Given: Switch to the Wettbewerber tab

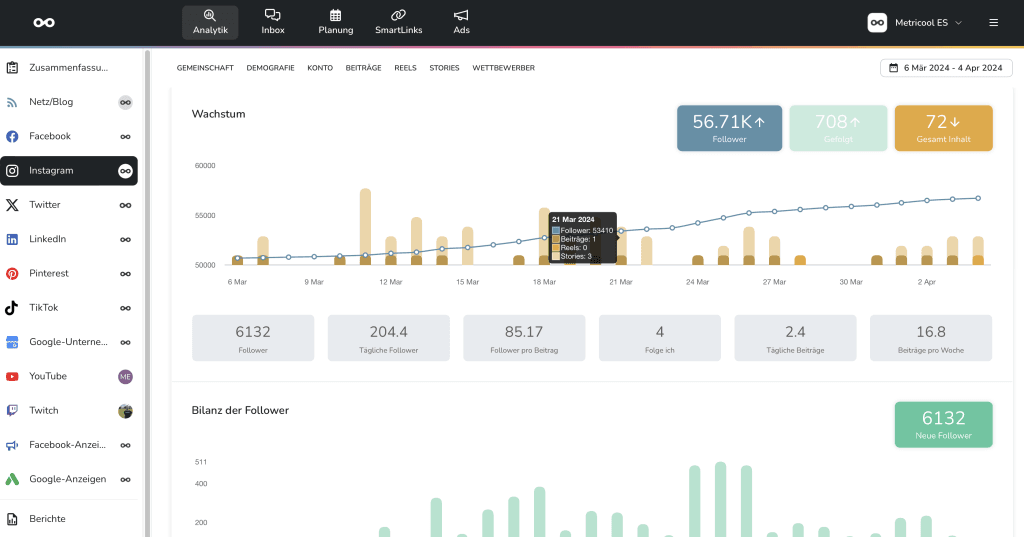Looking at the screenshot, I should [x=503, y=68].
